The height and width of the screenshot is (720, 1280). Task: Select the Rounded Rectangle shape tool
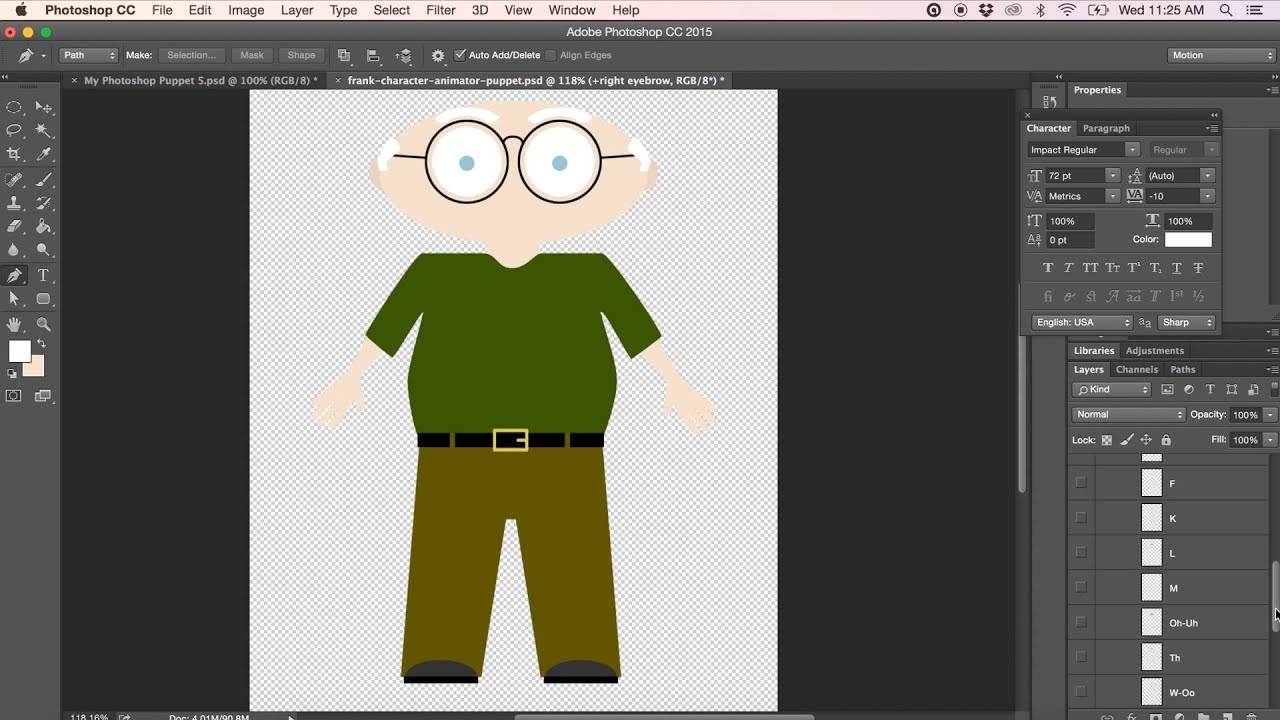point(44,299)
